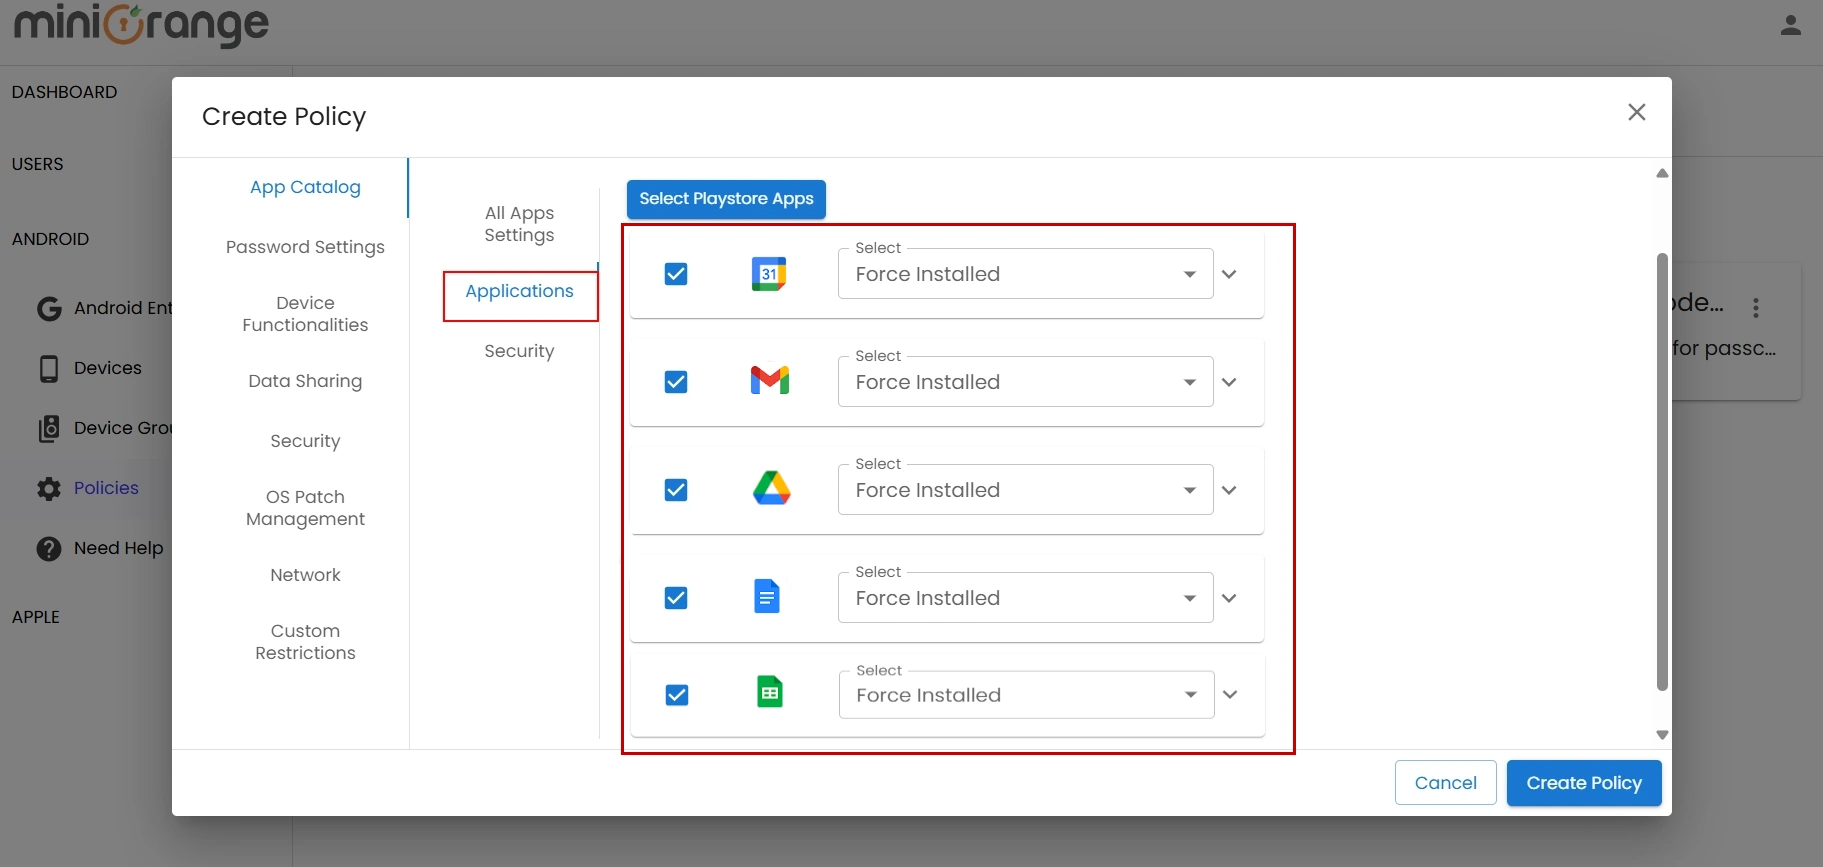Open install type dropdown for Google Sheets
The height and width of the screenshot is (867, 1823).
(x=1026, y=695)
